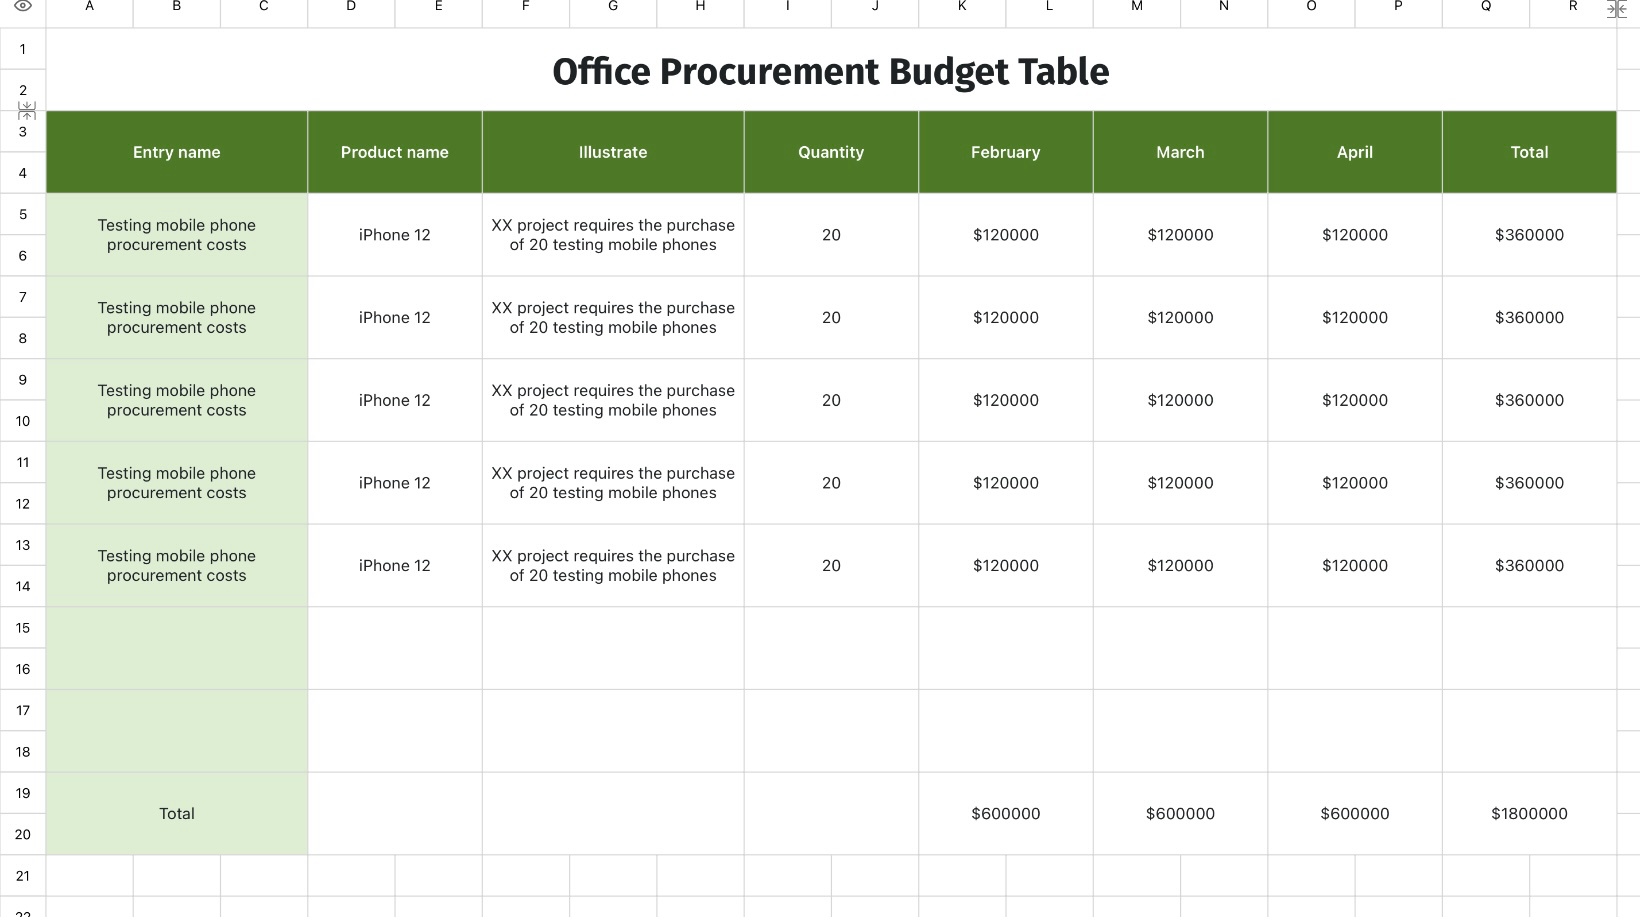Select the empty green entry cell in rows 15-16
Viewport: 1640px width, 917px height.
tap(177, 648)
